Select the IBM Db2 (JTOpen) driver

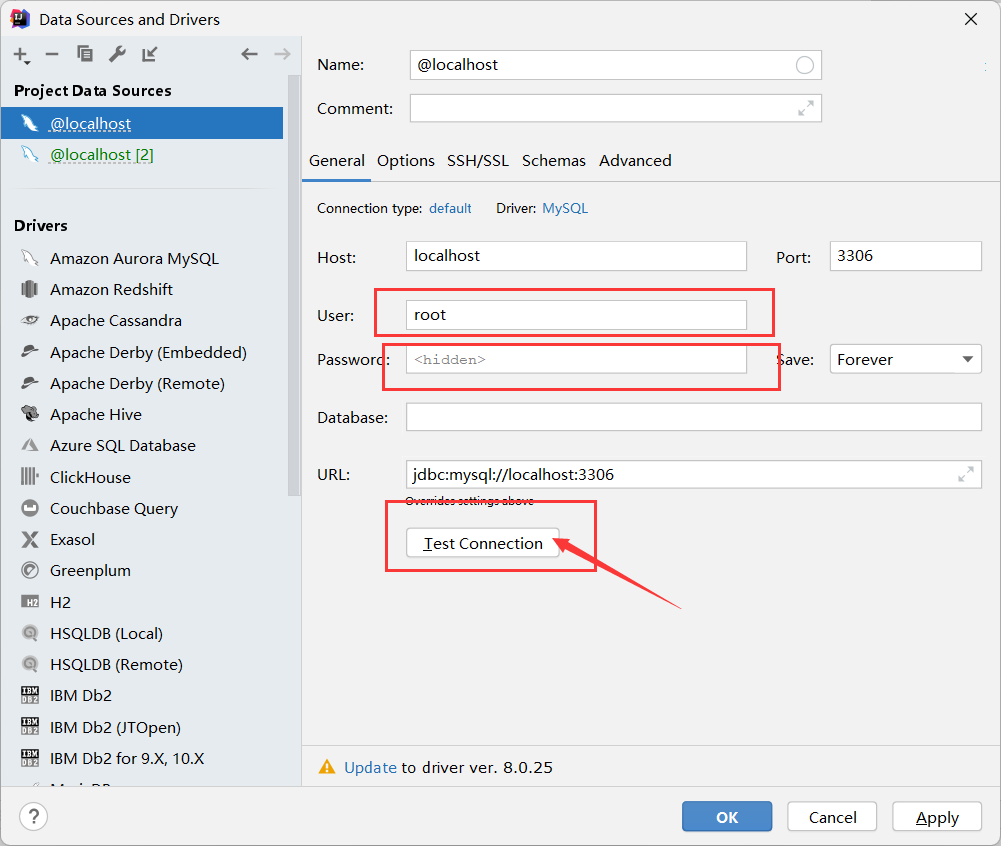point(115,728)
